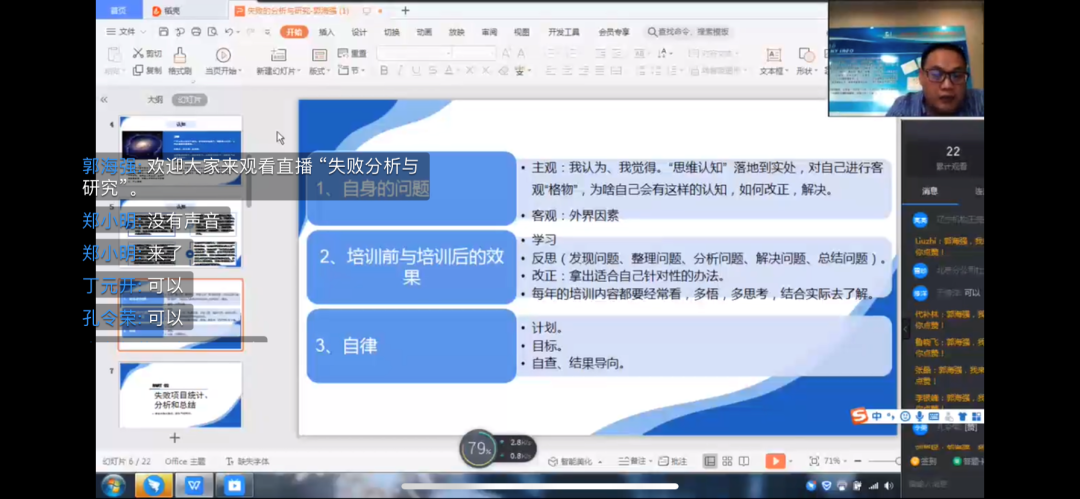Collapse the slide panel with double-arrow button
The width and height of the screenshot is (1080, 499).
click(x=104, y=100)
